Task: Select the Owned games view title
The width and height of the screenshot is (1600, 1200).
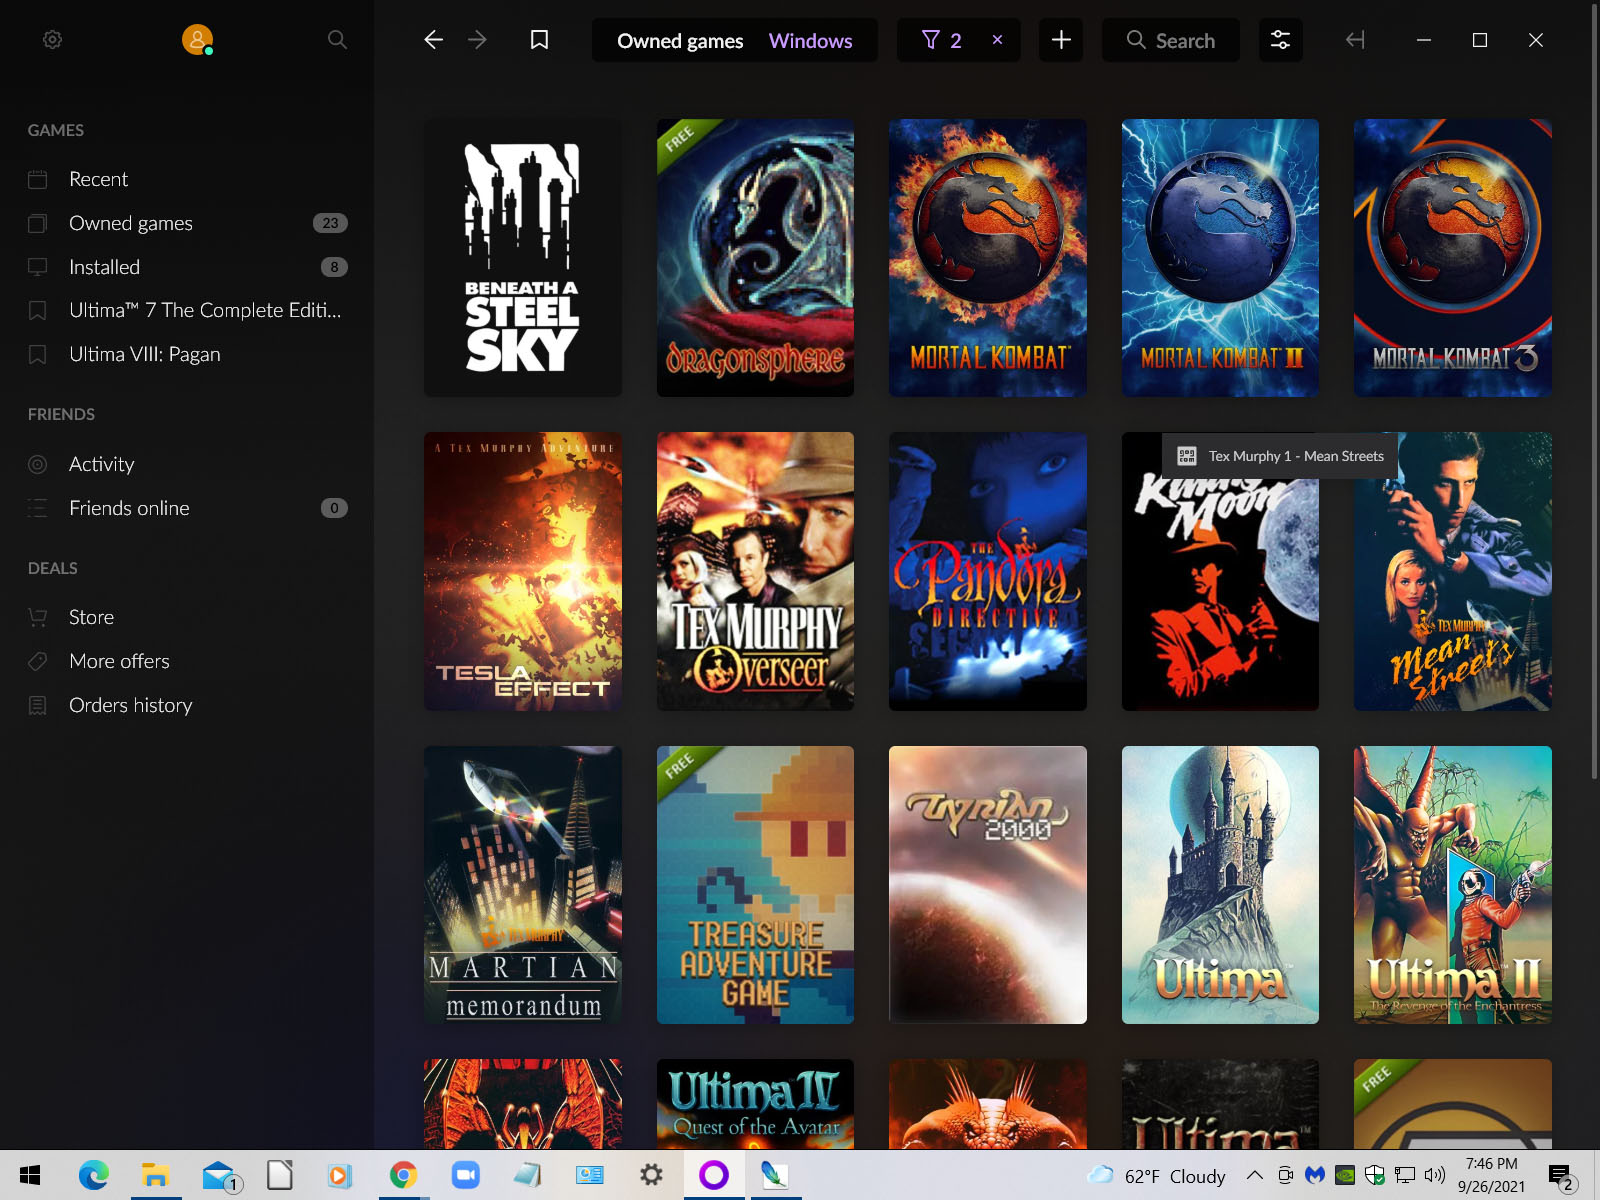Action: [x=680, y=41]
